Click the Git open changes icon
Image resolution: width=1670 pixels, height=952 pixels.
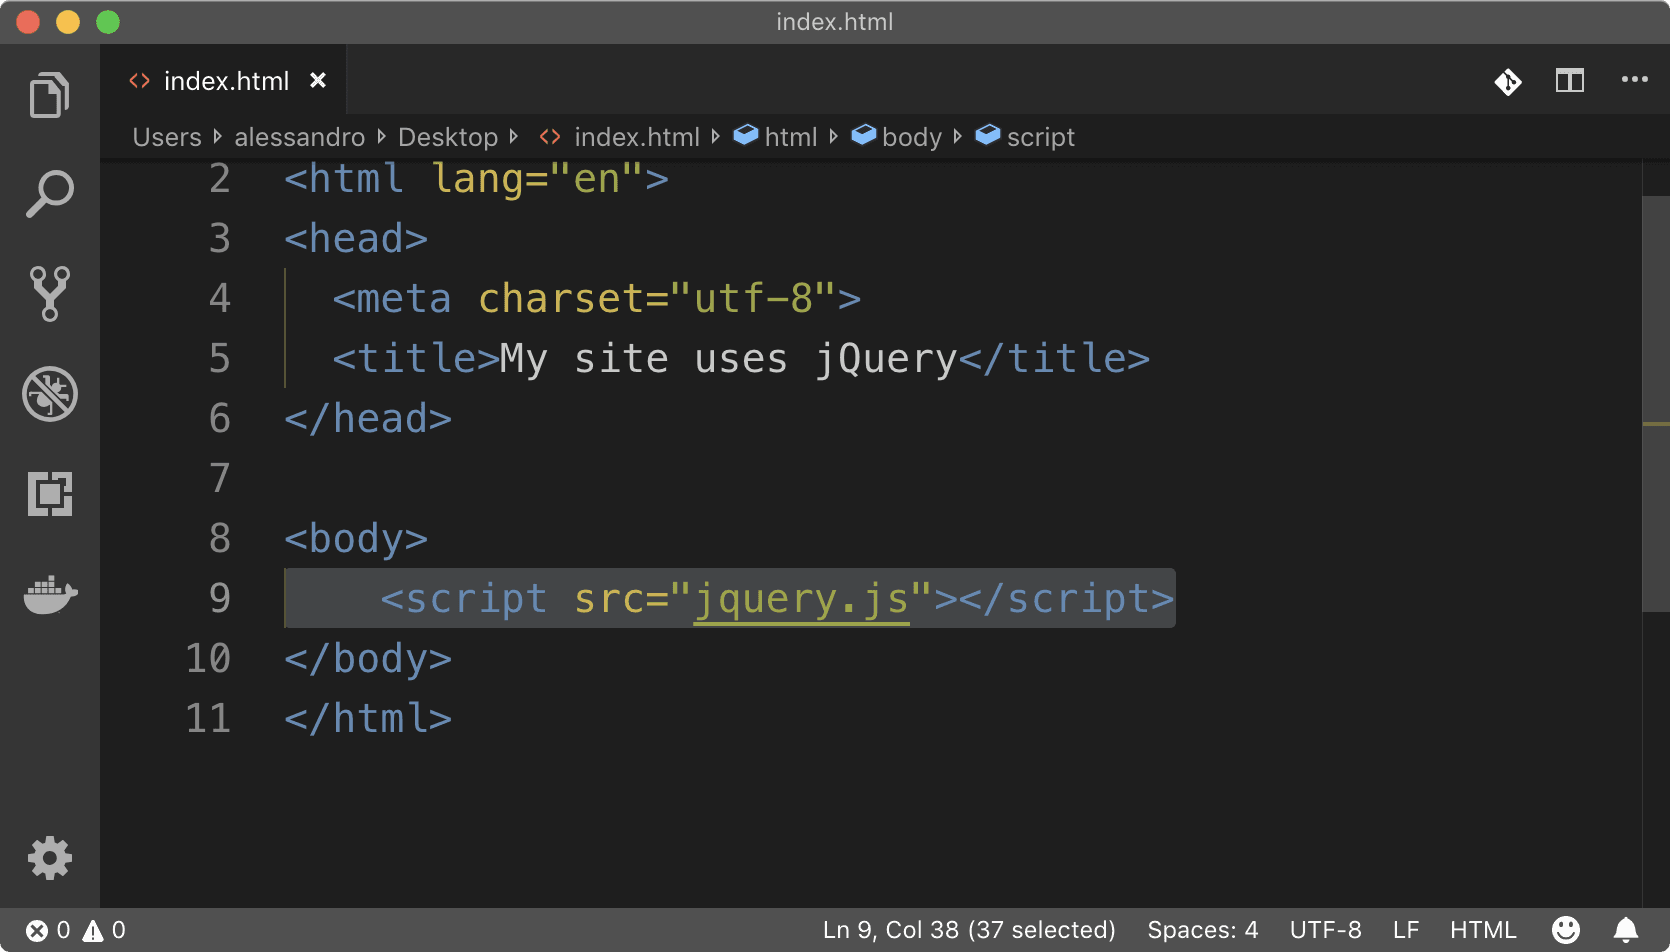pos(1508,81)
